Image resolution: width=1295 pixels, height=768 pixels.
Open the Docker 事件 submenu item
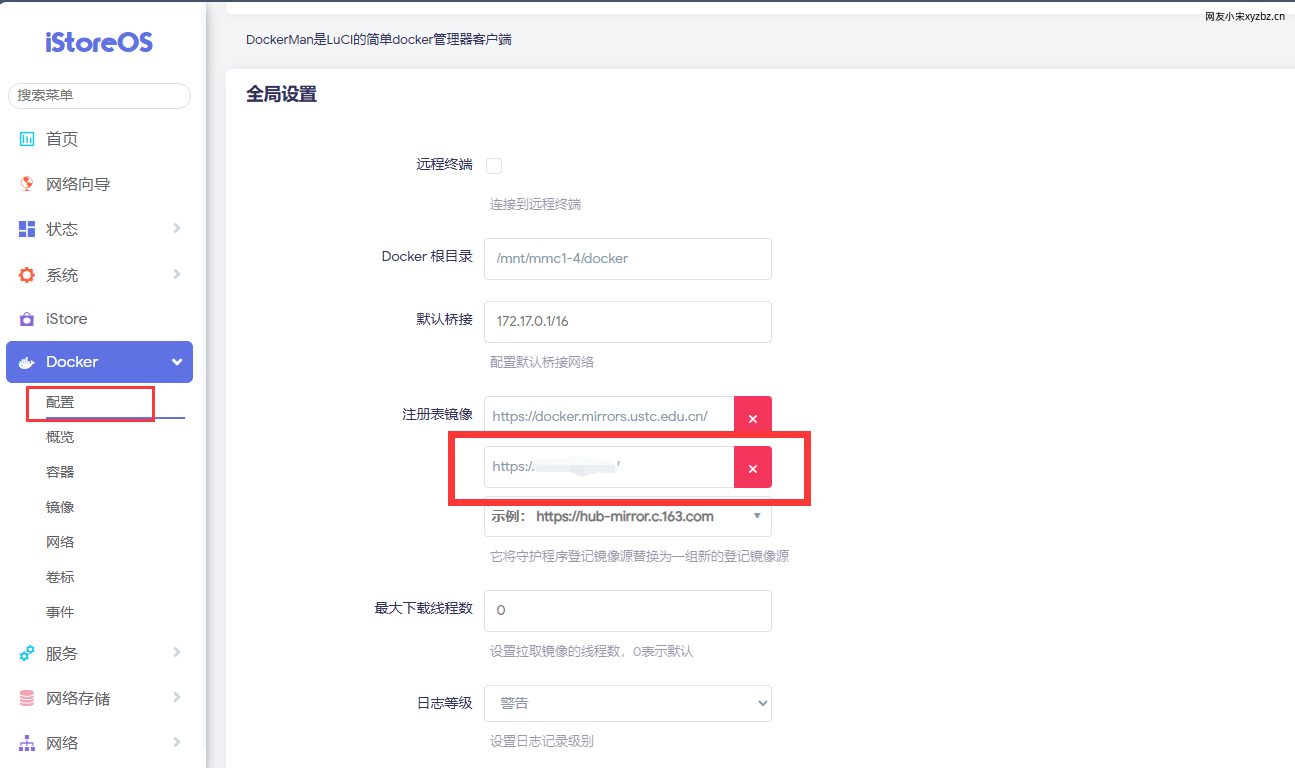click(60, 612)
